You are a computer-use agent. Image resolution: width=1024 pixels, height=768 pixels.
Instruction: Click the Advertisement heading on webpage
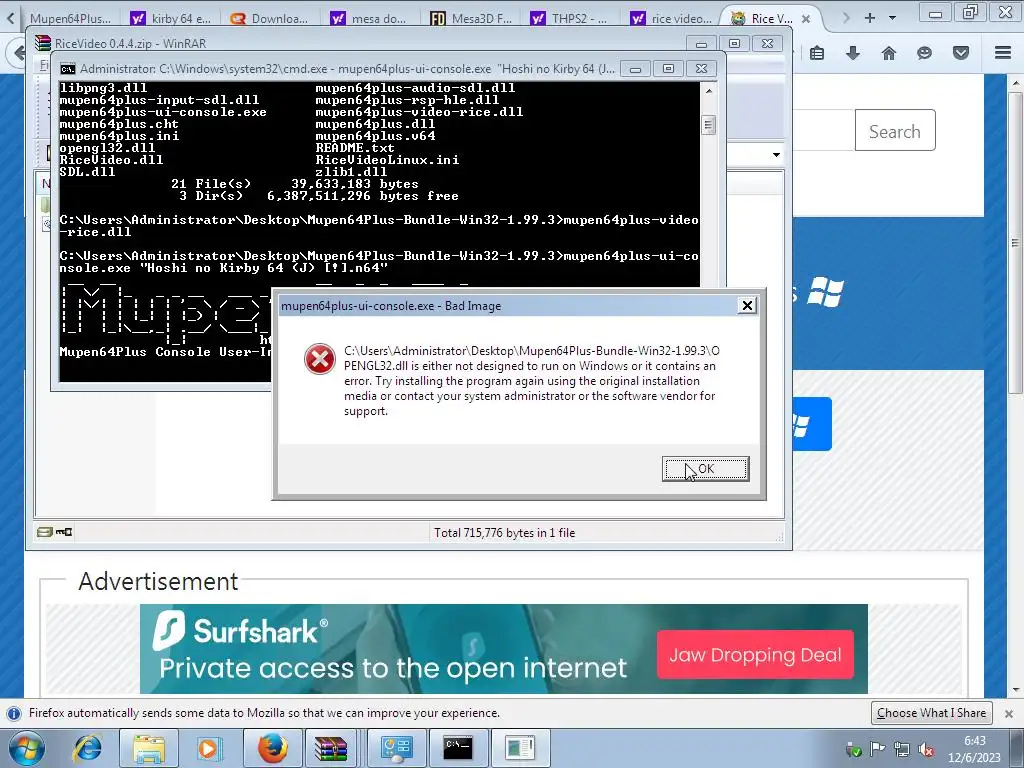[158, 581]
